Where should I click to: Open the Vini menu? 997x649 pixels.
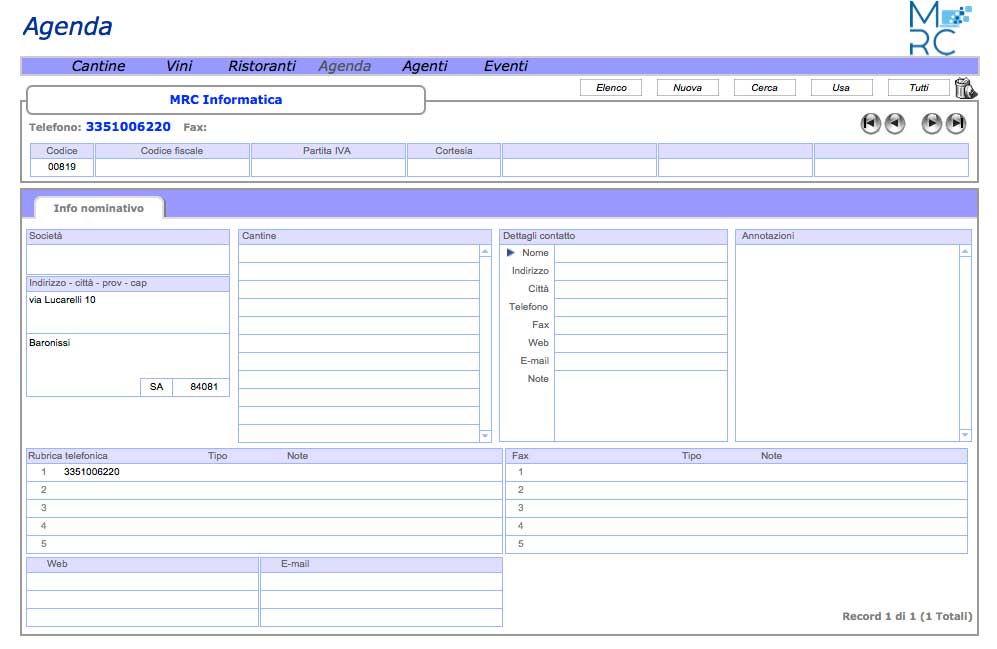[x=179, y=66]
